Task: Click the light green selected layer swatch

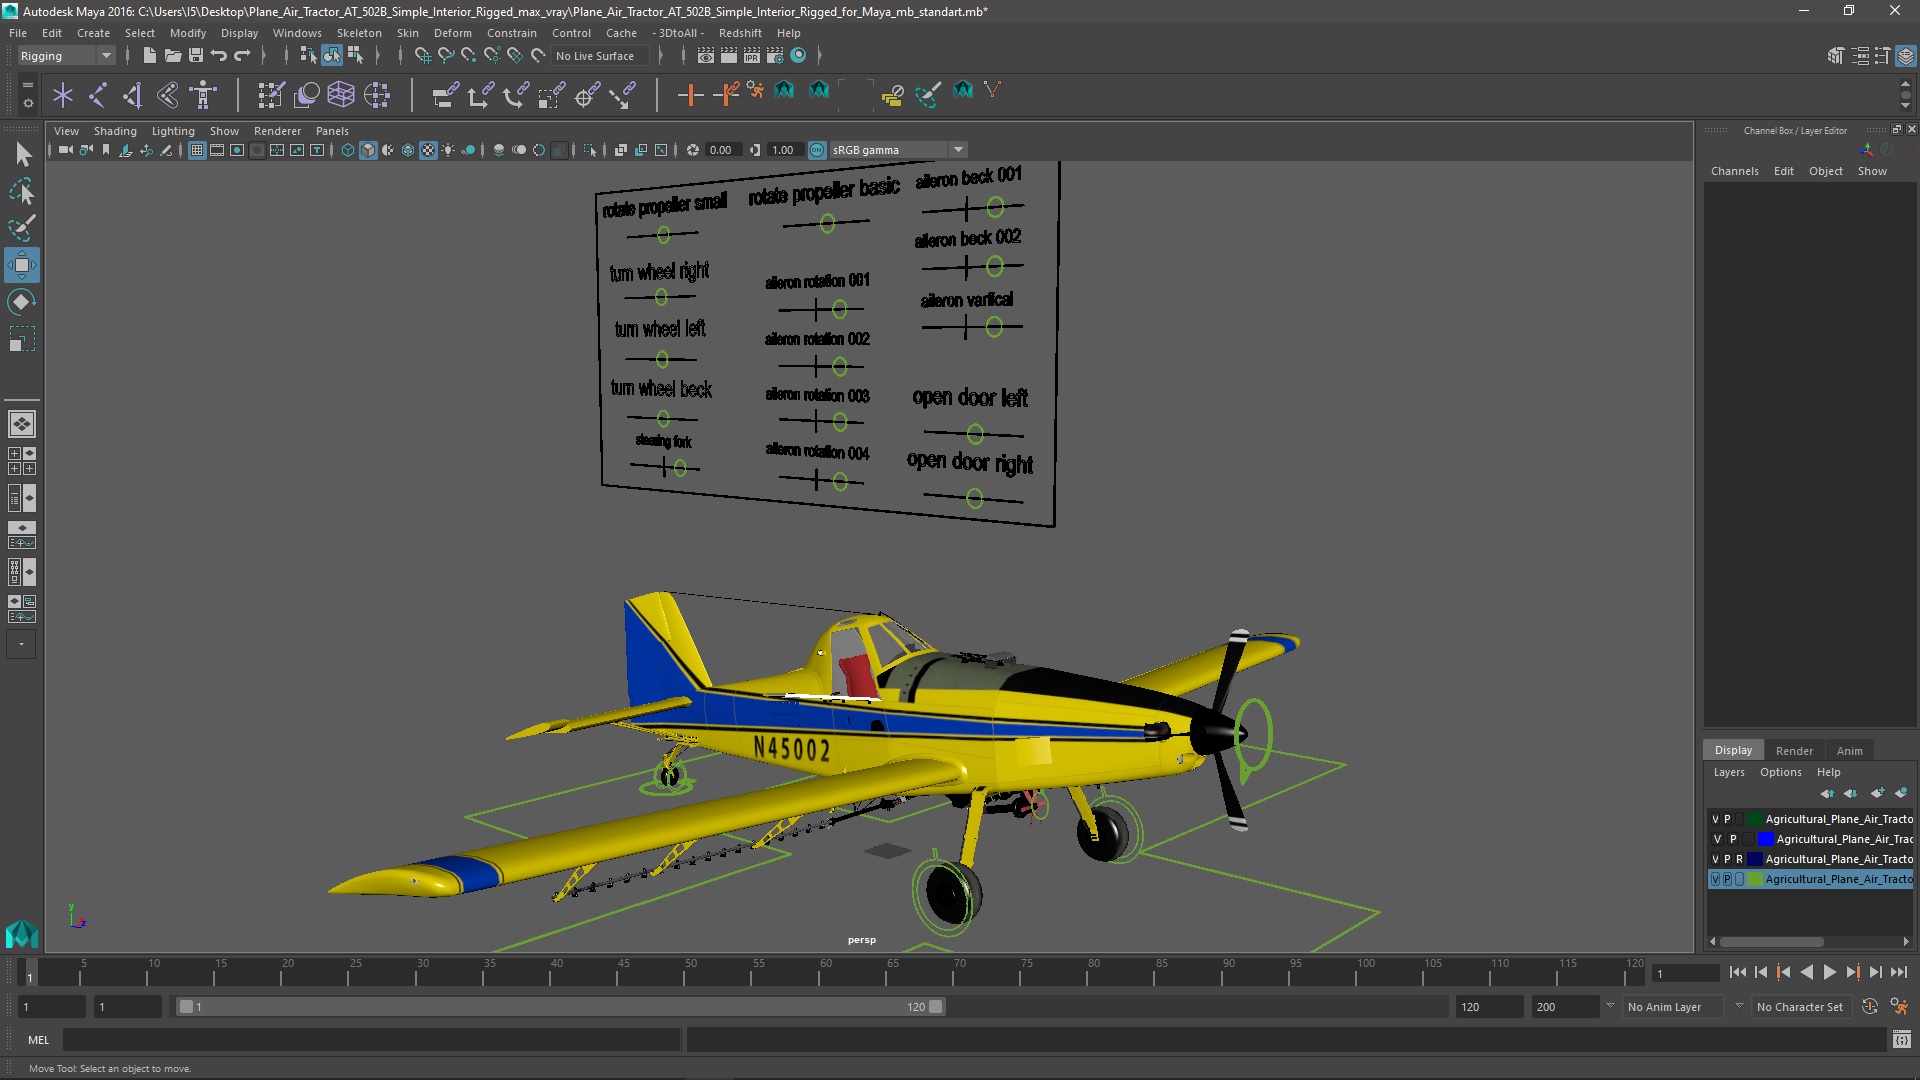Action: (1754, 879)
